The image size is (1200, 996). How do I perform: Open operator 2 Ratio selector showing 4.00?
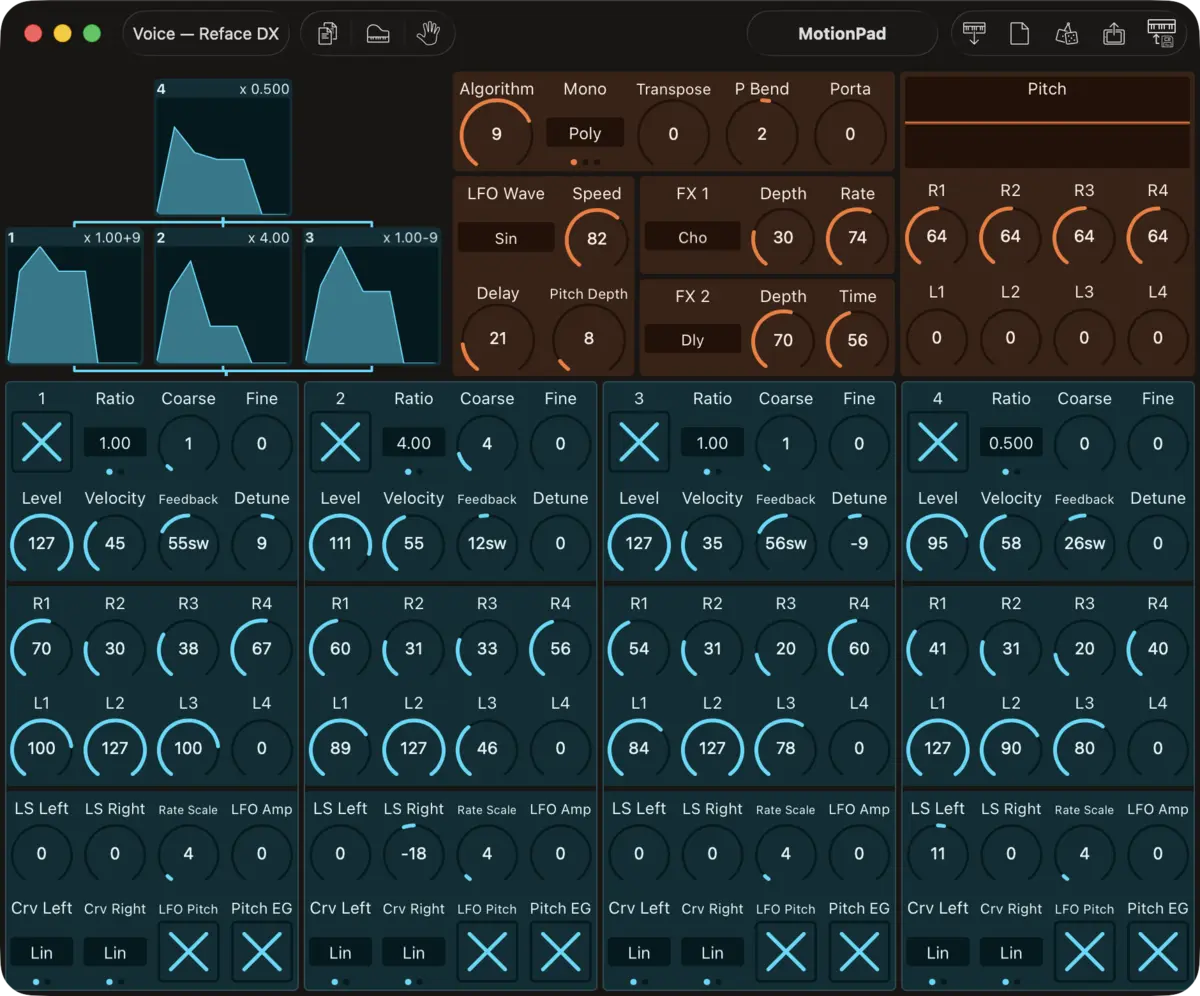414,443
